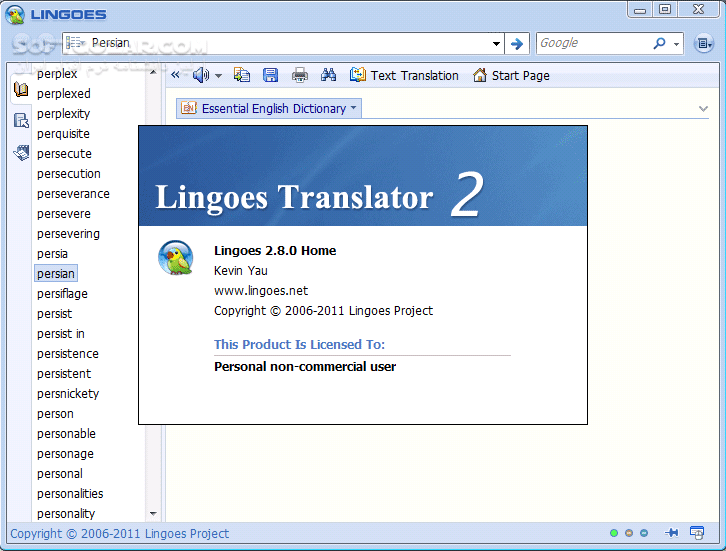Image resolution: width=726 pixels, height=551 pixels.
Task: Select 'persiflage' in word list
Action: point(62,294)
